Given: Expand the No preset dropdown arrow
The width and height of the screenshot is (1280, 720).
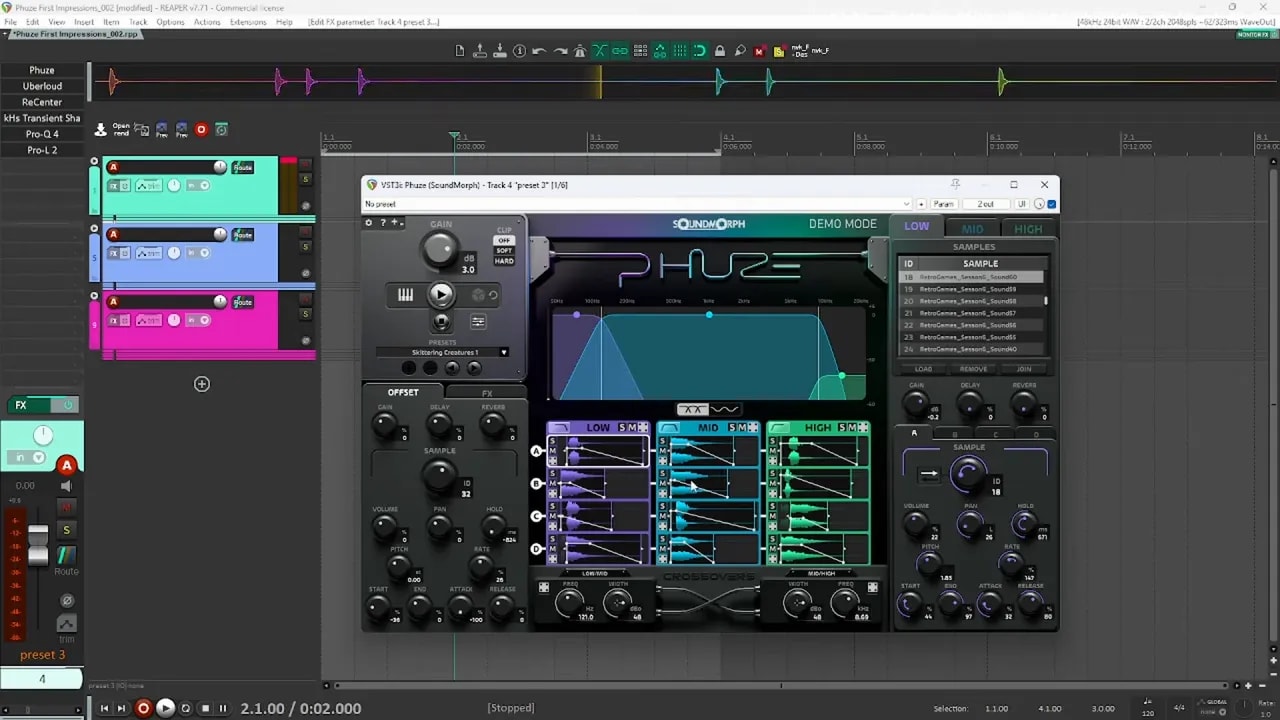Looking at the screenshot, I should [x=905, y=204].
